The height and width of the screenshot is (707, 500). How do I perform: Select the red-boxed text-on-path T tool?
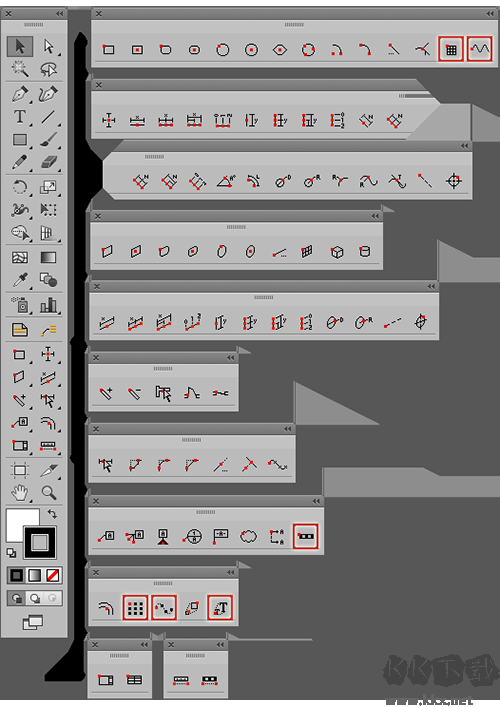pyautogui.click(x=220, y=608)
